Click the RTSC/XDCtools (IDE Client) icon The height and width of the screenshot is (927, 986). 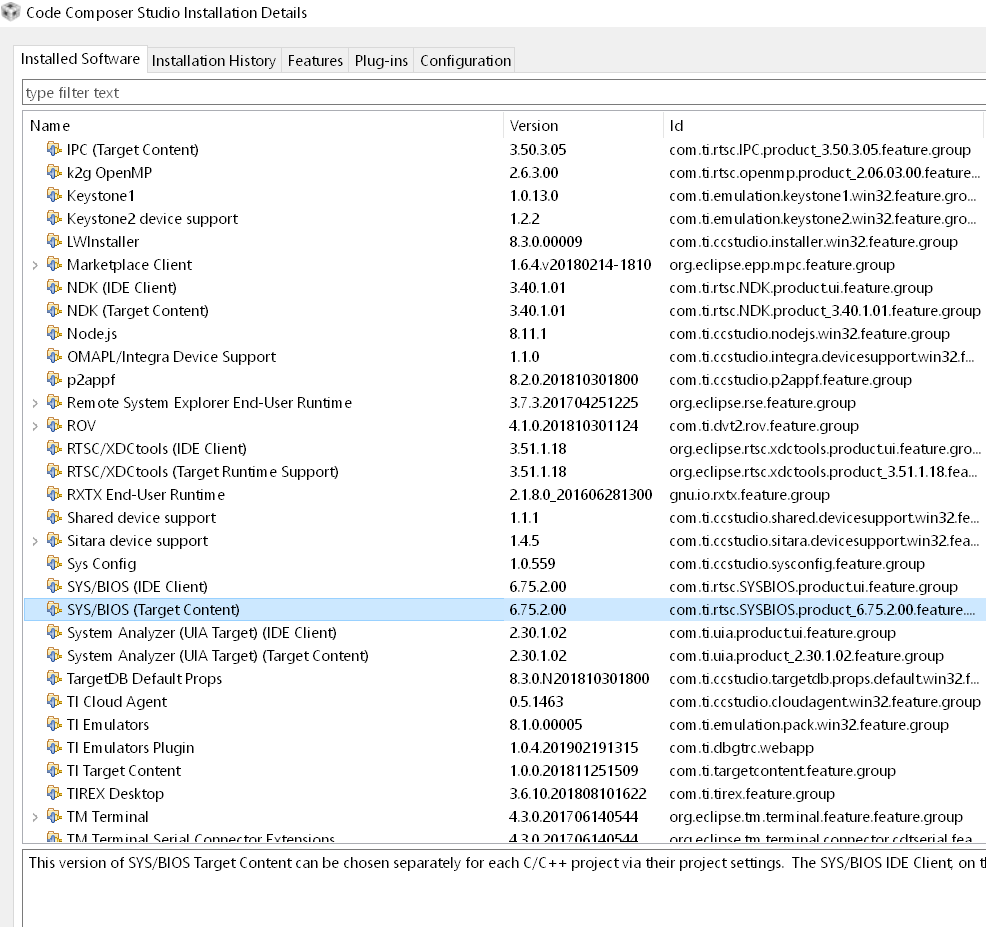coord(54,448)
